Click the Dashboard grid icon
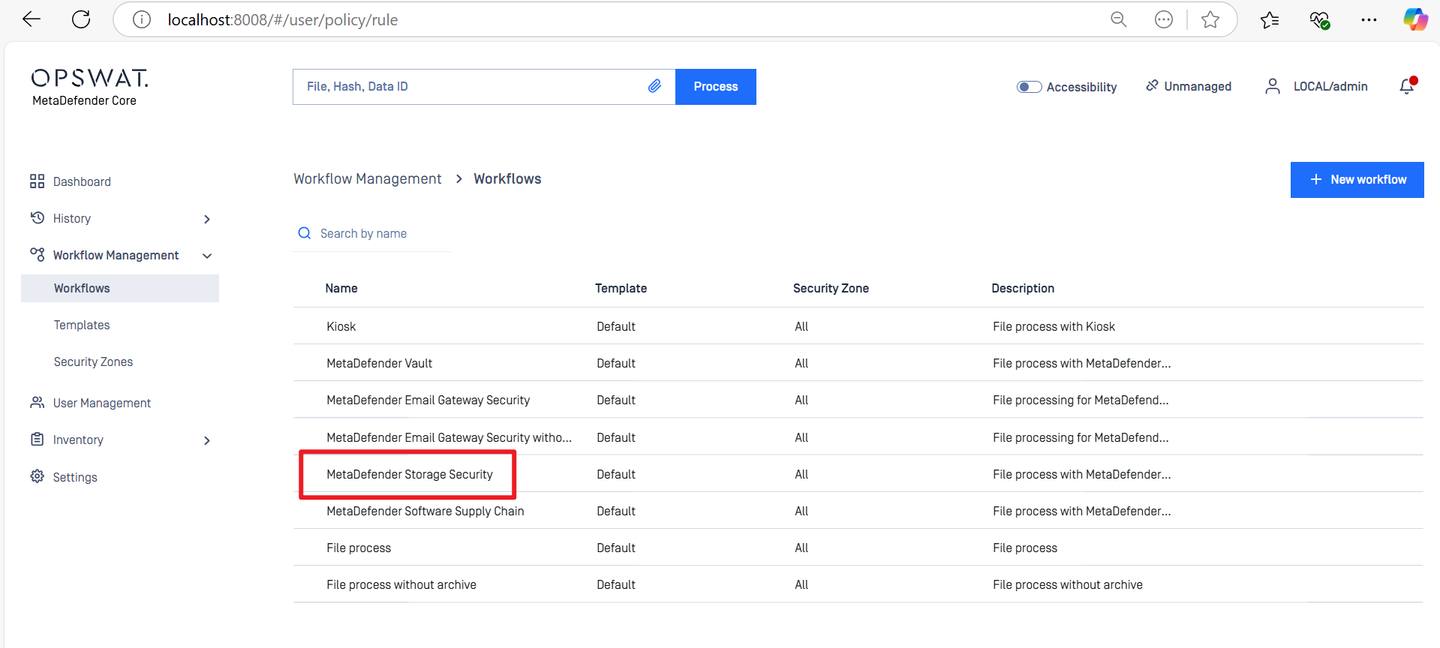Viewport: 1440px width, 648px height. [x=37, y=181]
